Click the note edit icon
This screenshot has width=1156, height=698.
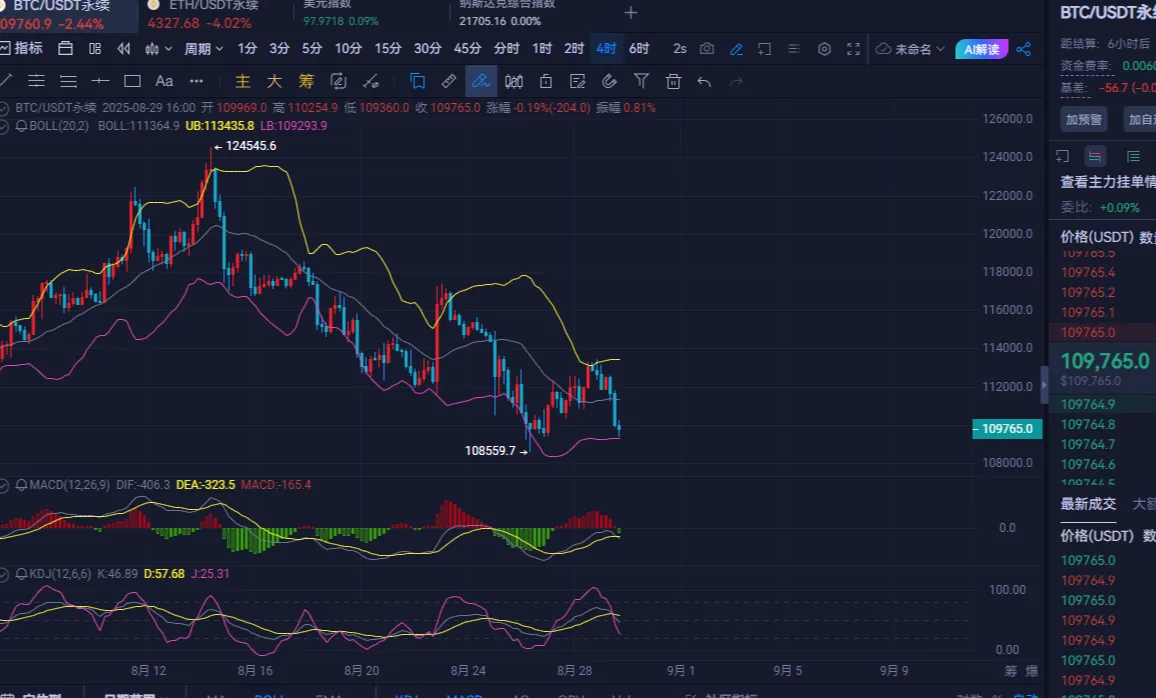[577, 81]
